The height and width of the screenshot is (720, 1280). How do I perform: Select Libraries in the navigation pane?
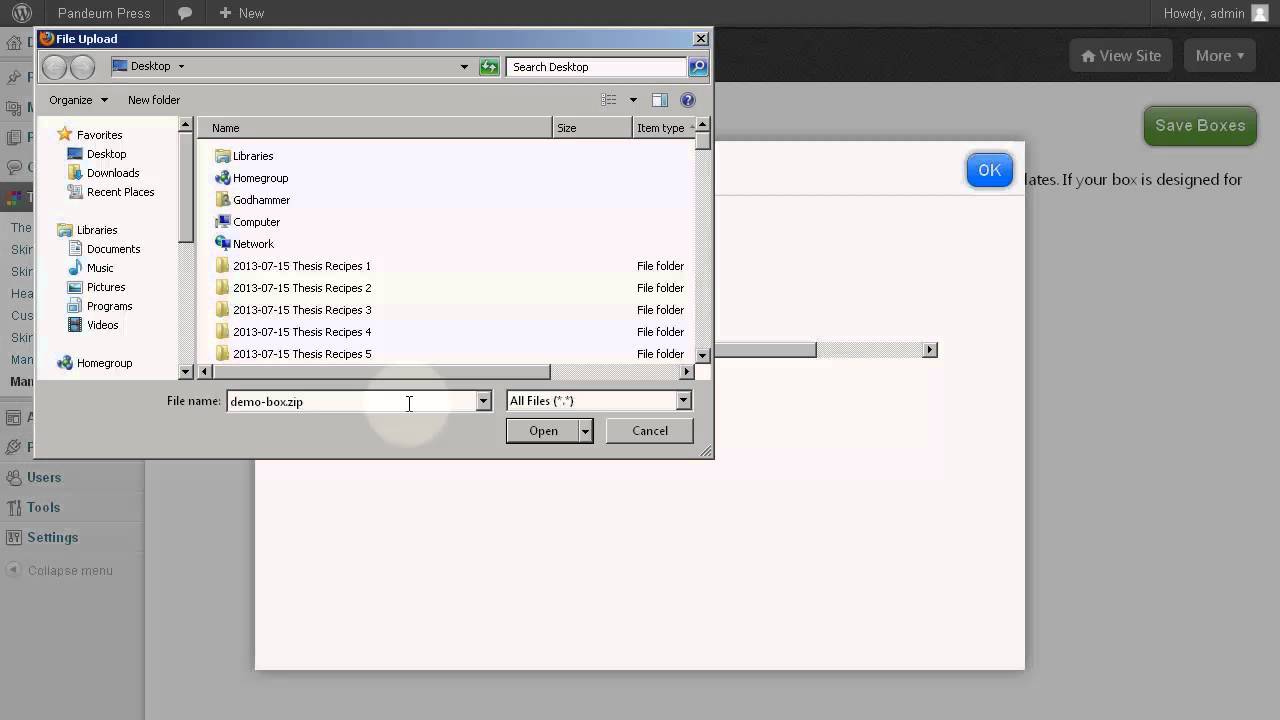click(x=97, y=230)
